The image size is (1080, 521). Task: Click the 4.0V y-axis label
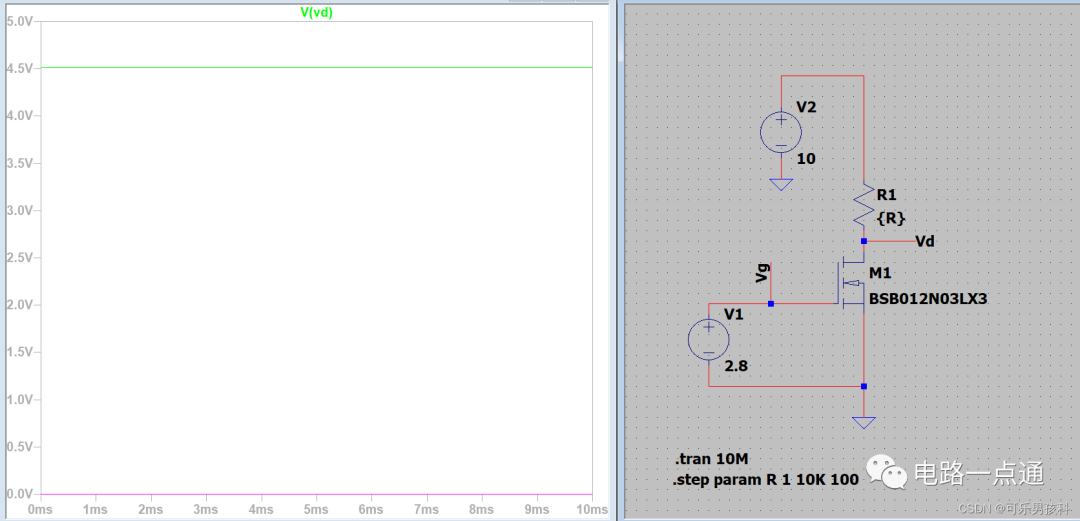(19, 116)
